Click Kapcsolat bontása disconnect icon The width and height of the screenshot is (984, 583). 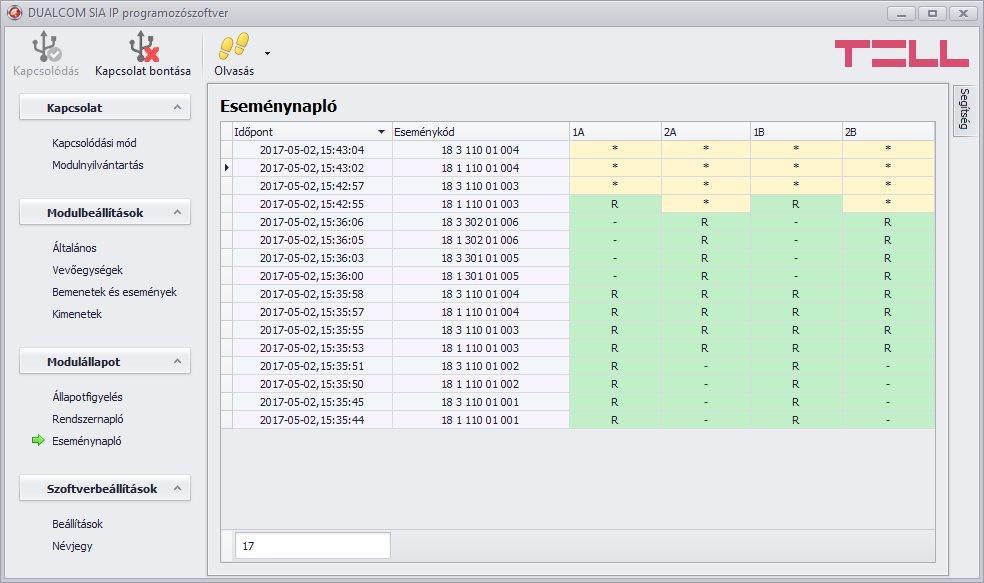tap(144, 47)
